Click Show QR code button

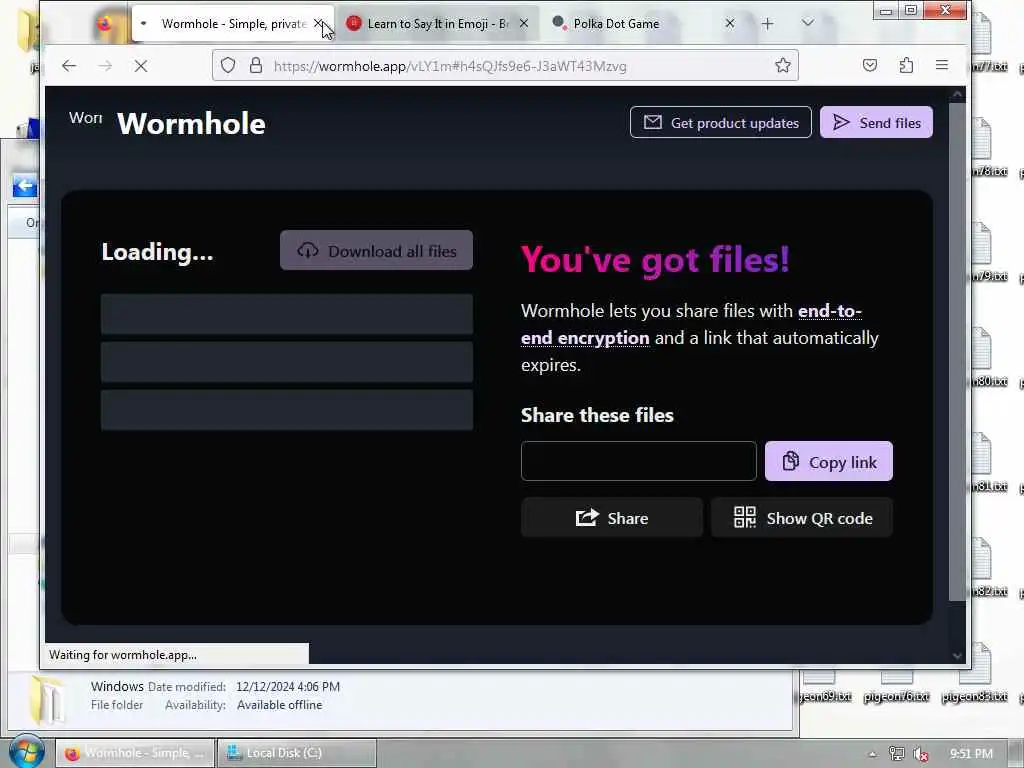click(801, 517)
